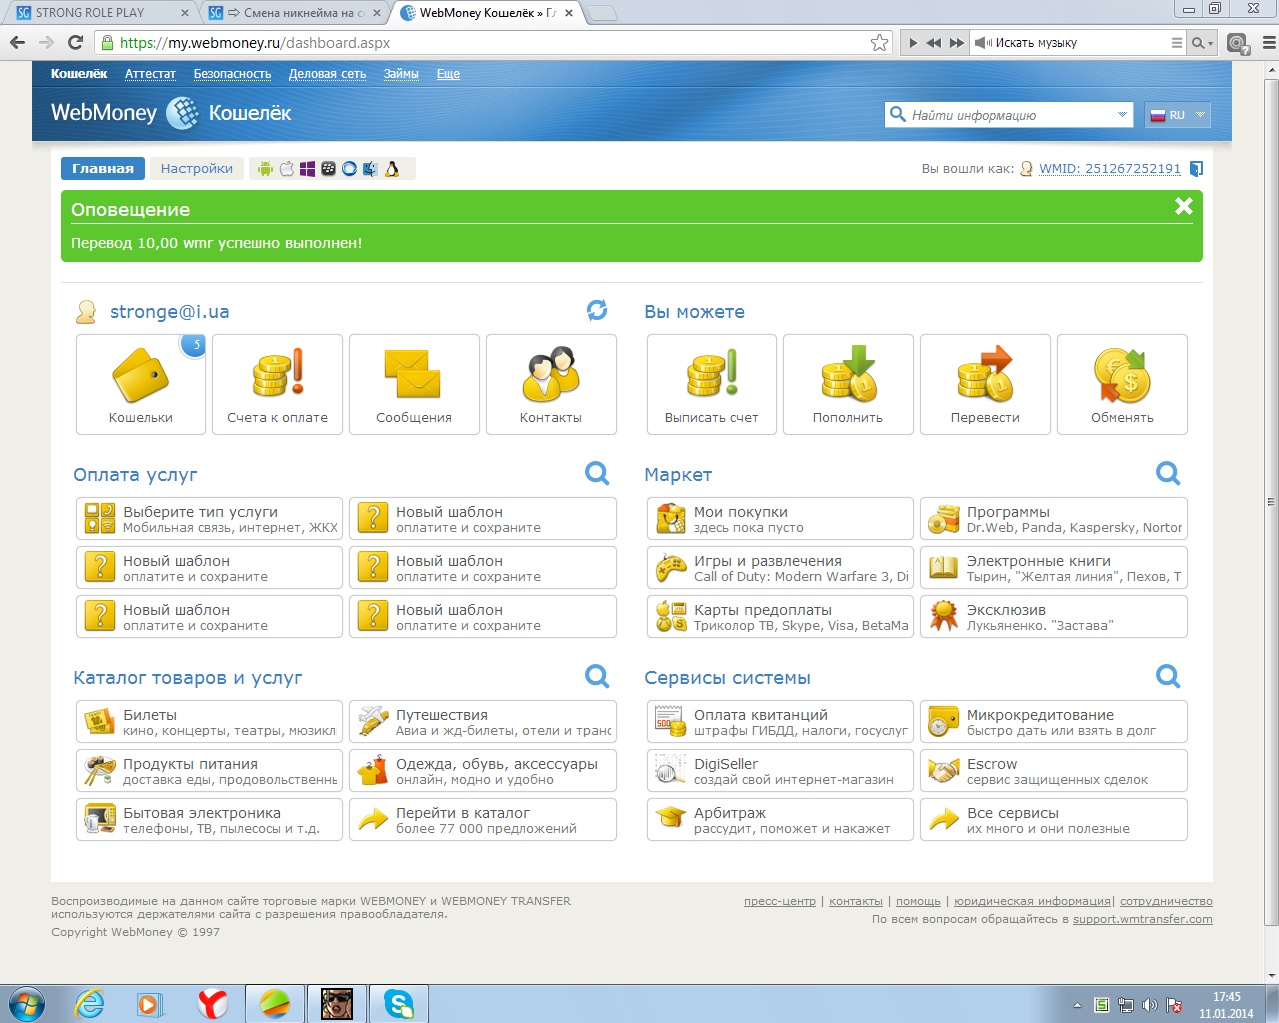Click Перейти в каталог
Screen dimensions: 1279x1023
point(483,820)
